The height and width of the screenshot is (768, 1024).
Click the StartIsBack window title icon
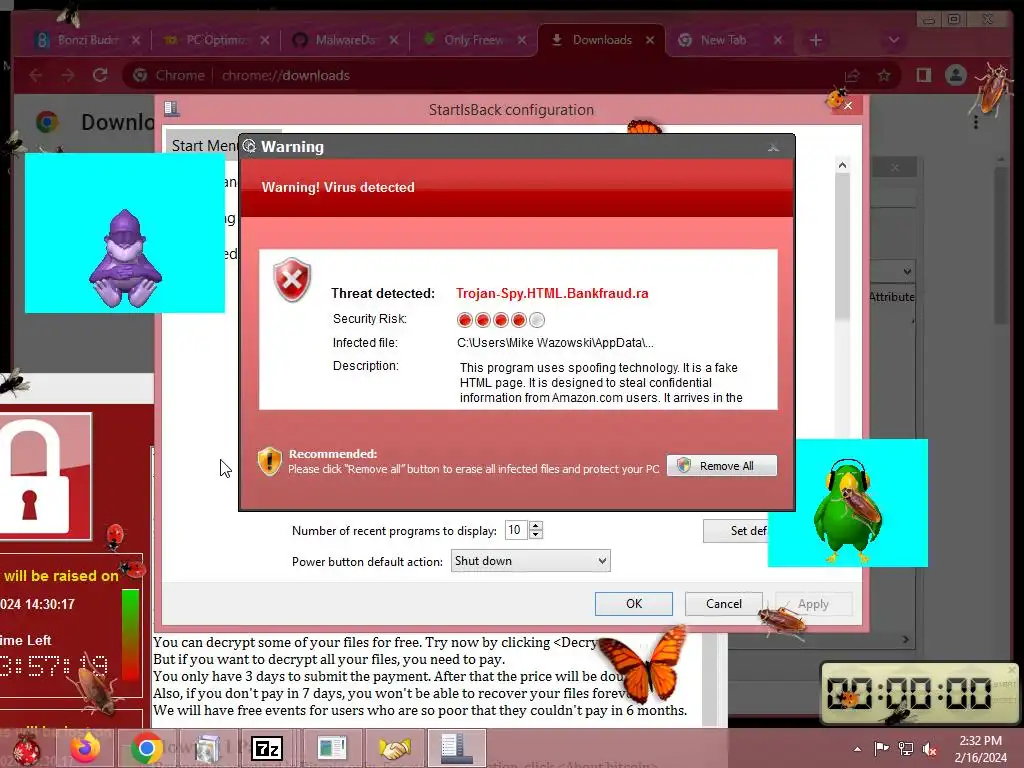[x=172, y=108]
